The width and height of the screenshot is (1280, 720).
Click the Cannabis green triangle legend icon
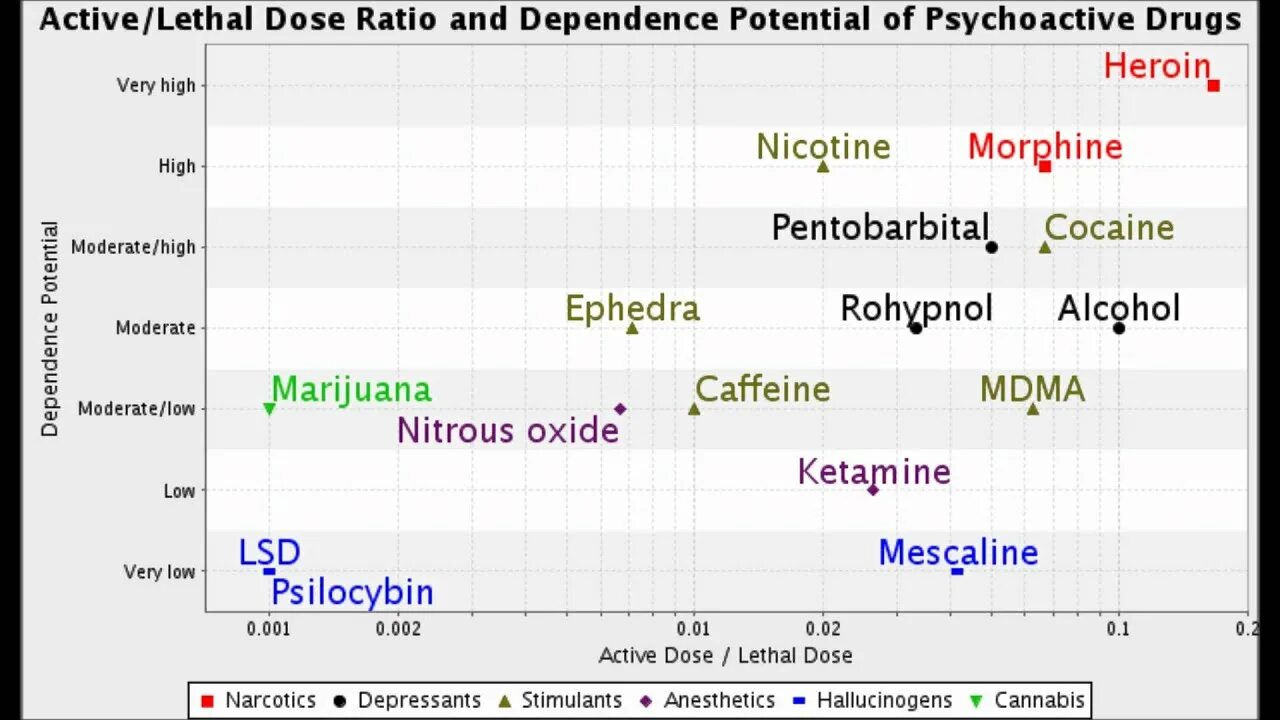pyautogui.click(x=977, y=701)
